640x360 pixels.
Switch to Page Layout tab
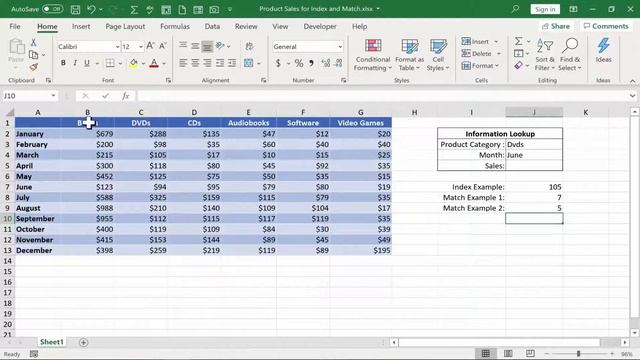click(x=125, y=26)
